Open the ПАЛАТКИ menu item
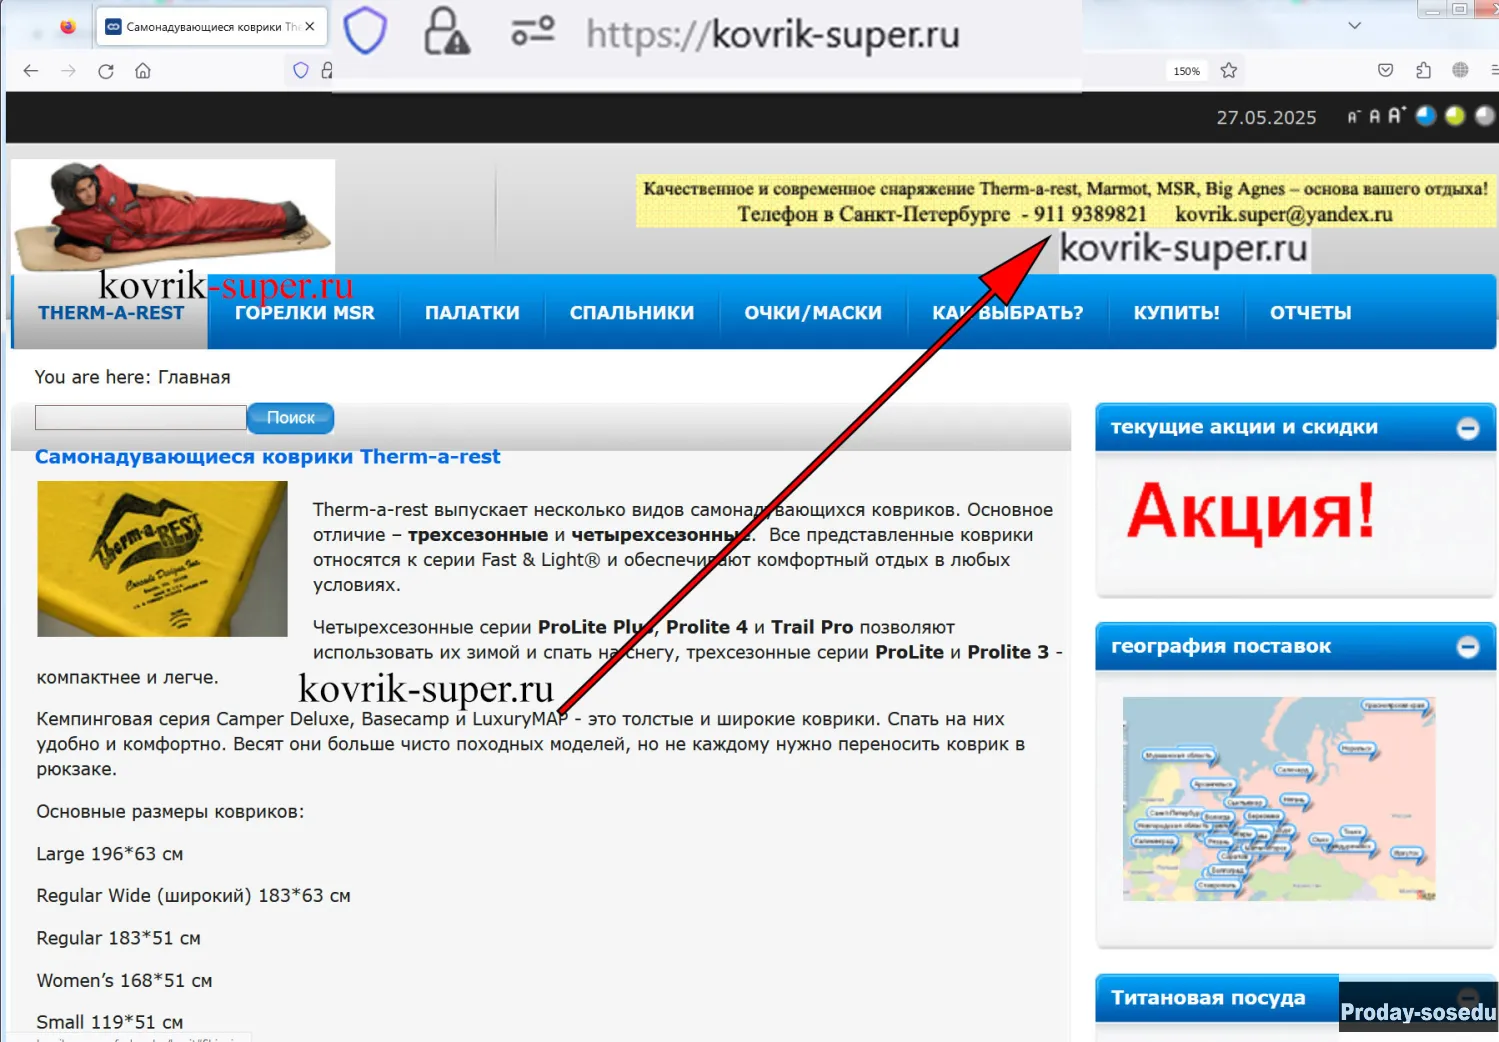1499x1042 pixels. [x=472, y=313]
